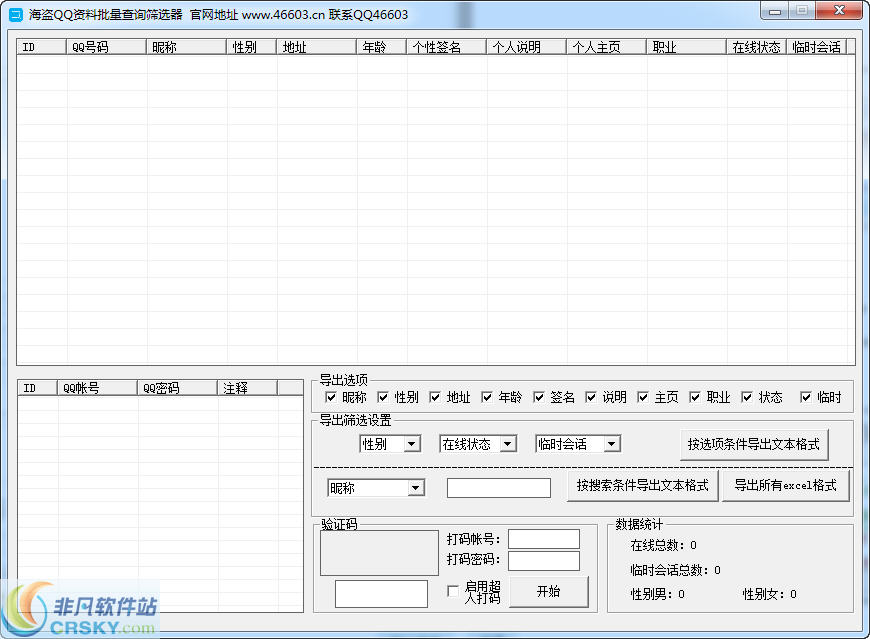This screenshot has height=639, width=870.
Task: Click the 临时会话 column header
Action: (x=817, y=47)
